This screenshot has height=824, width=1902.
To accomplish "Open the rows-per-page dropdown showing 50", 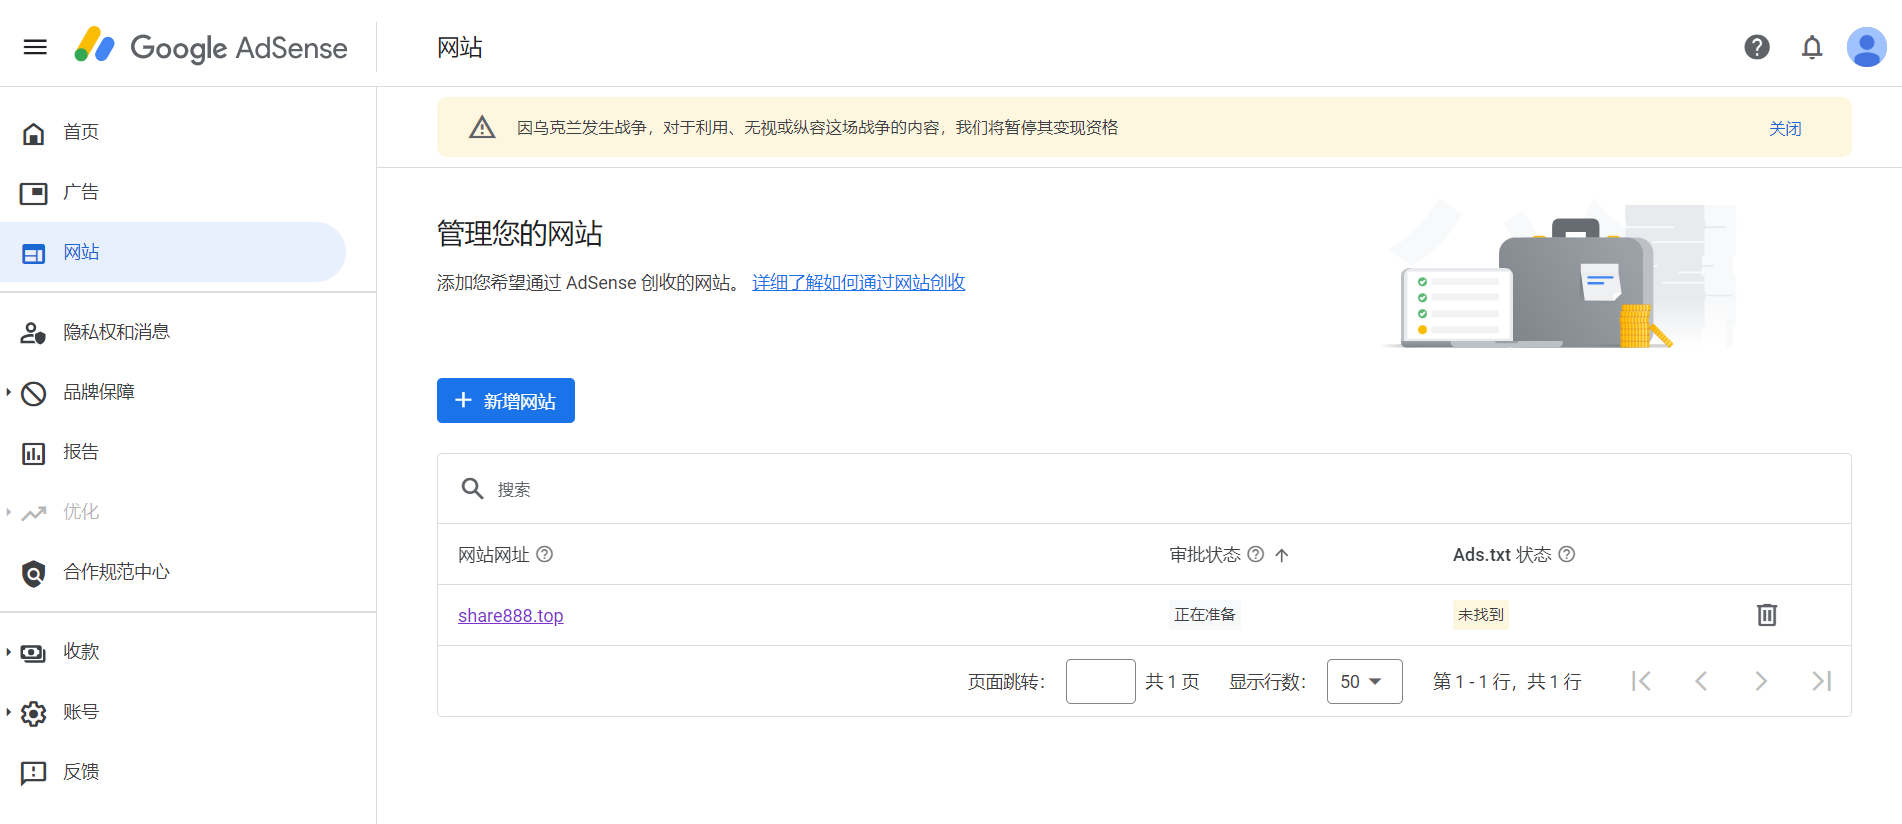I will [1364, 681].
